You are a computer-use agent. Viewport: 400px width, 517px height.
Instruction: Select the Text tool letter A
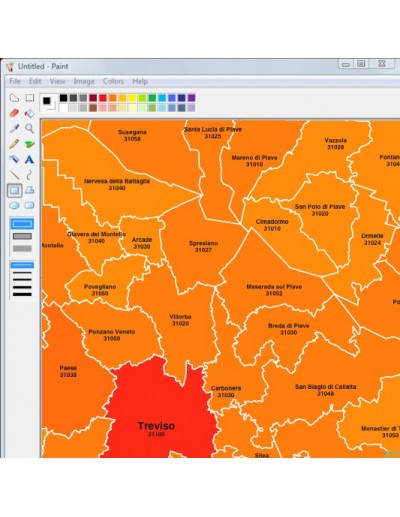[30, 159]
